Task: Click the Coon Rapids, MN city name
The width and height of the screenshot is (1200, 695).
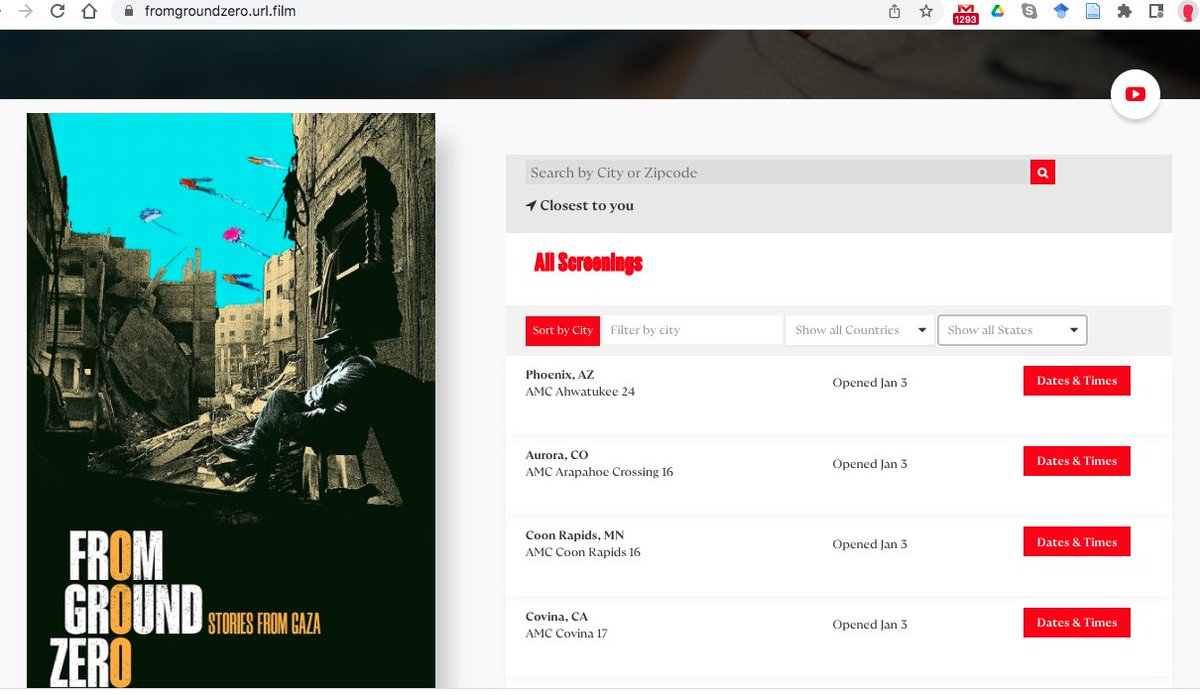Action: coord(575,535)
